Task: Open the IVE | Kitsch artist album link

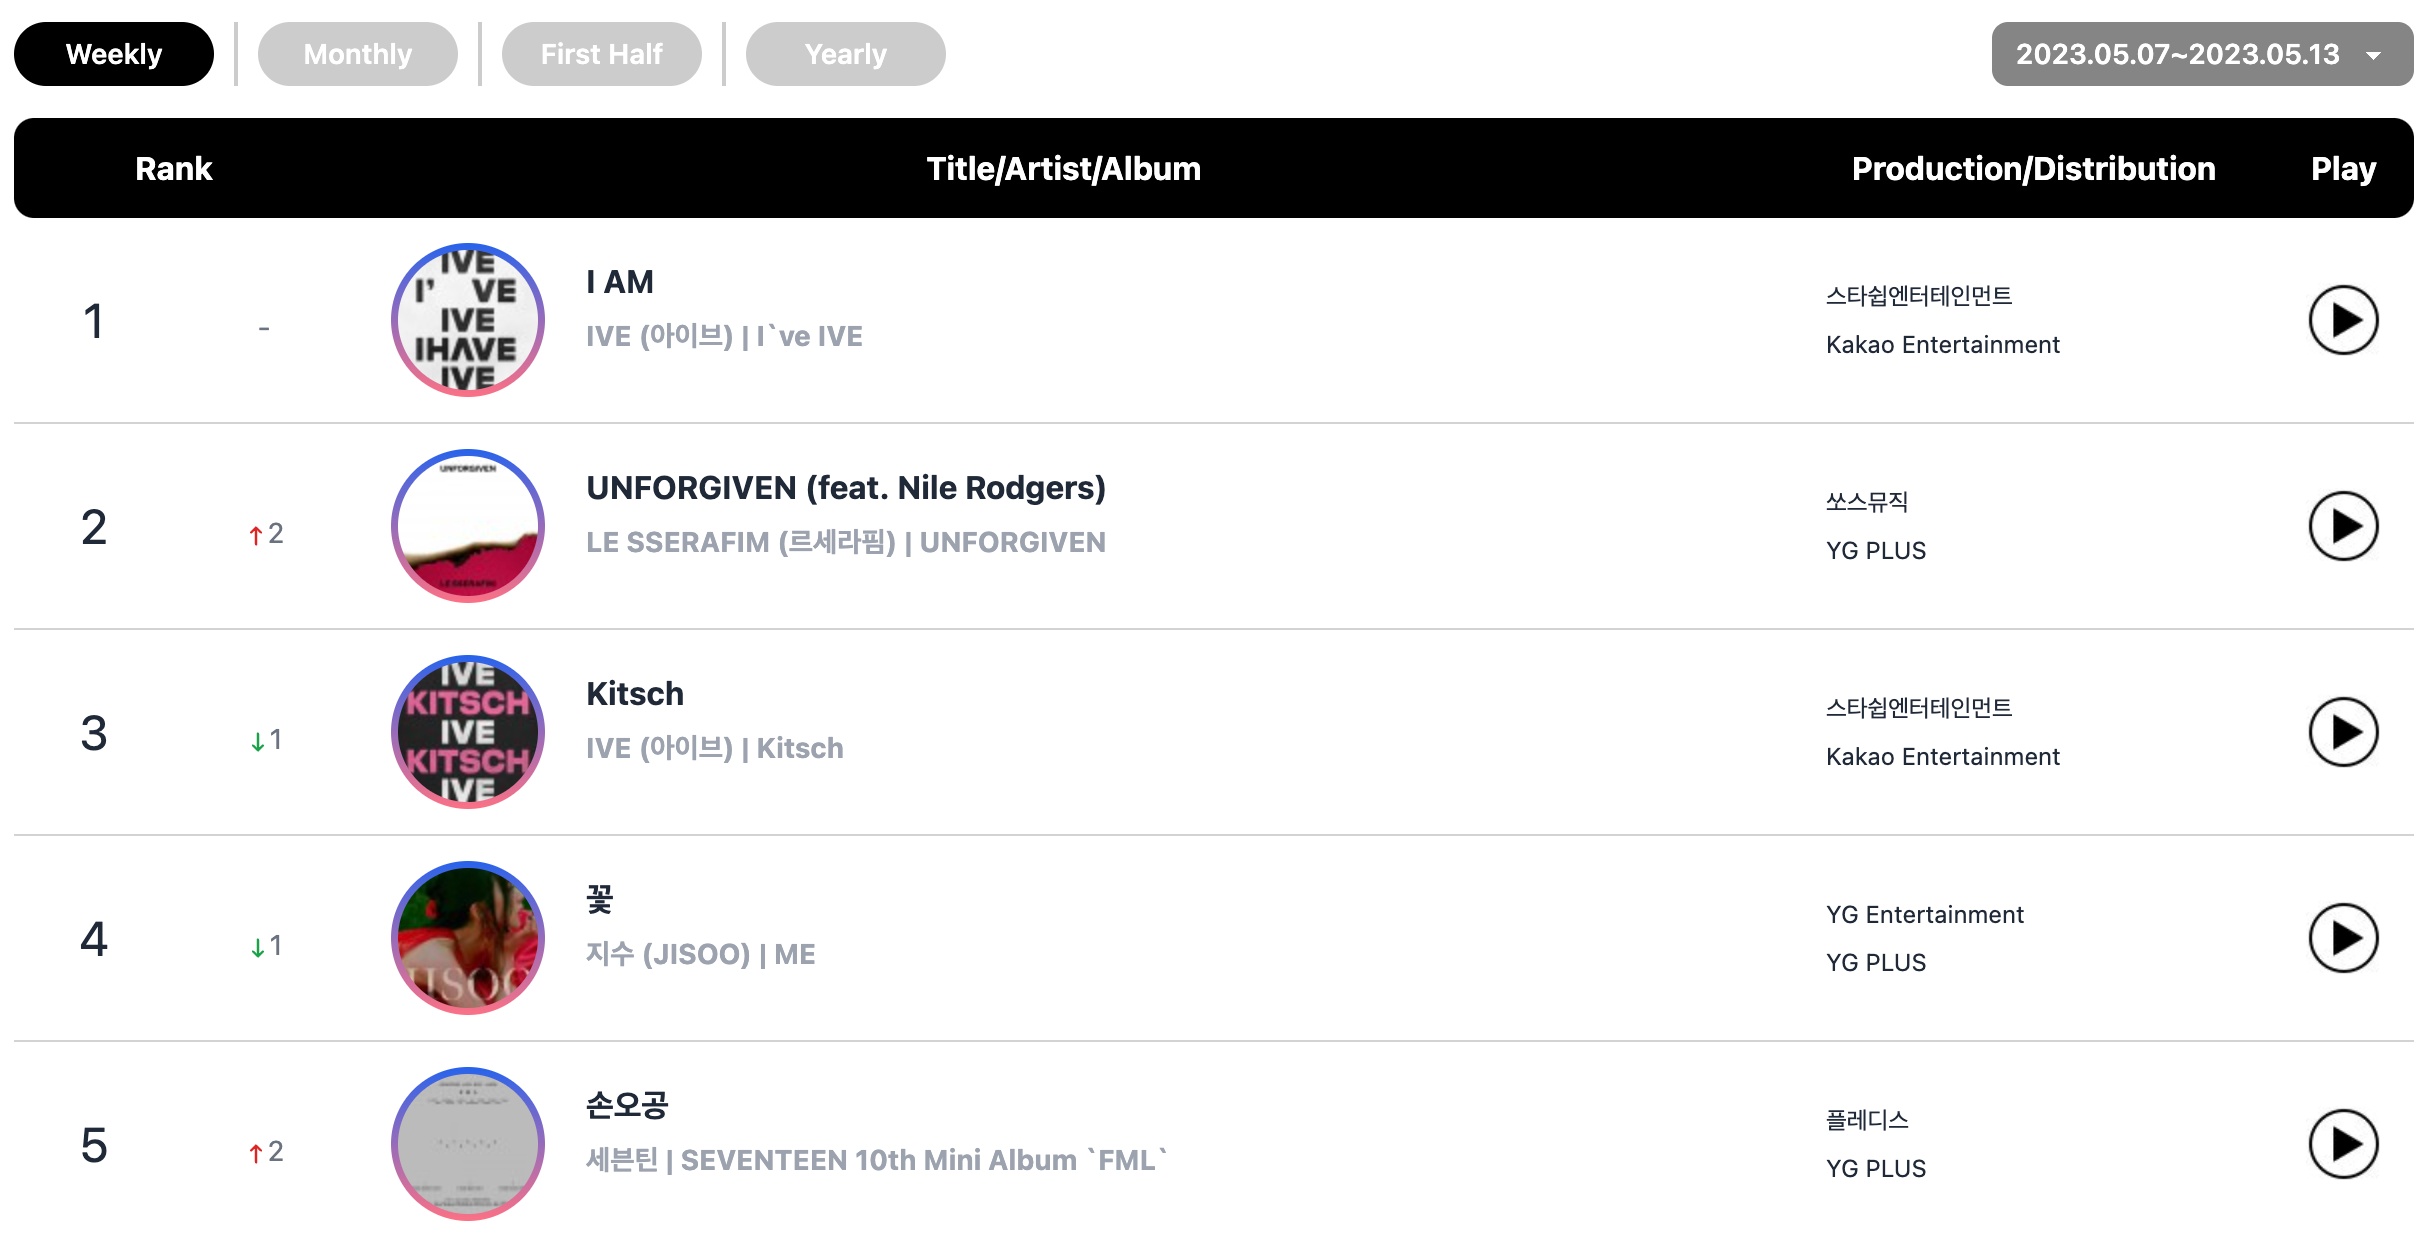Action: click(x=715, y=748)
